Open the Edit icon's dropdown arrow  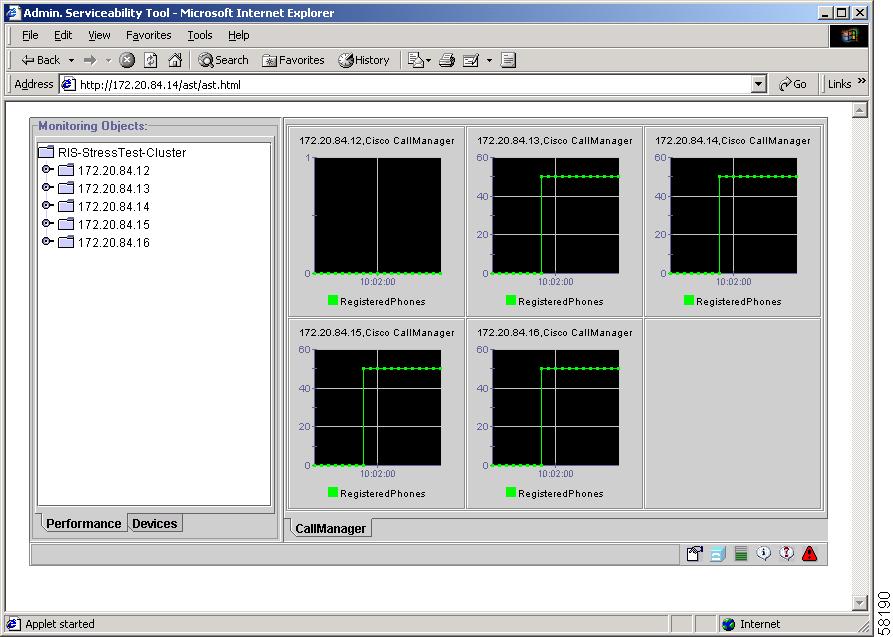tap(489, 60)
